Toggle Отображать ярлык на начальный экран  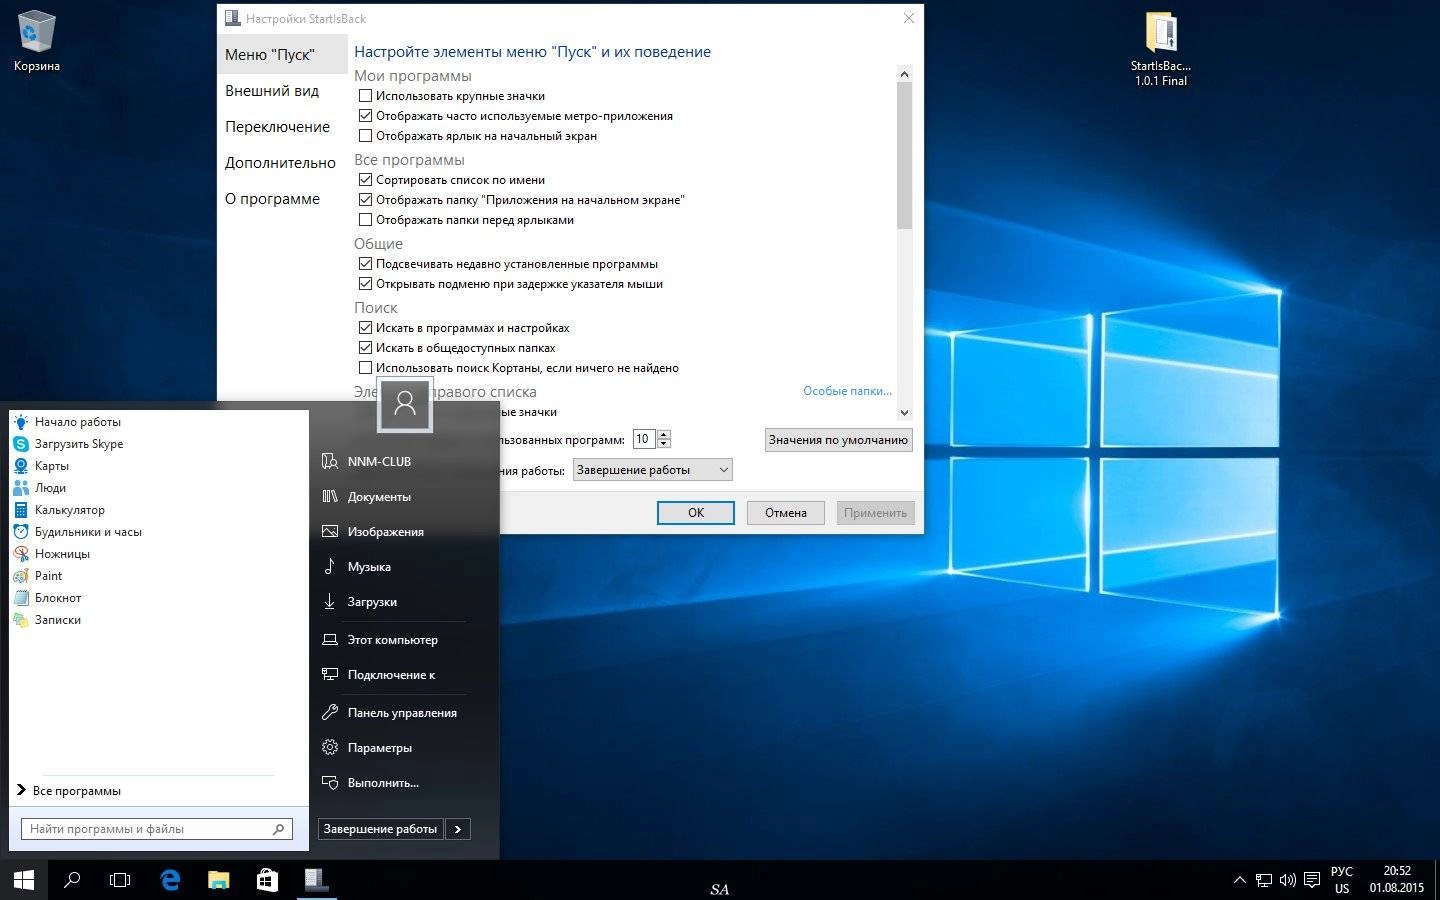pyautogui.click(x=365, y=136)
